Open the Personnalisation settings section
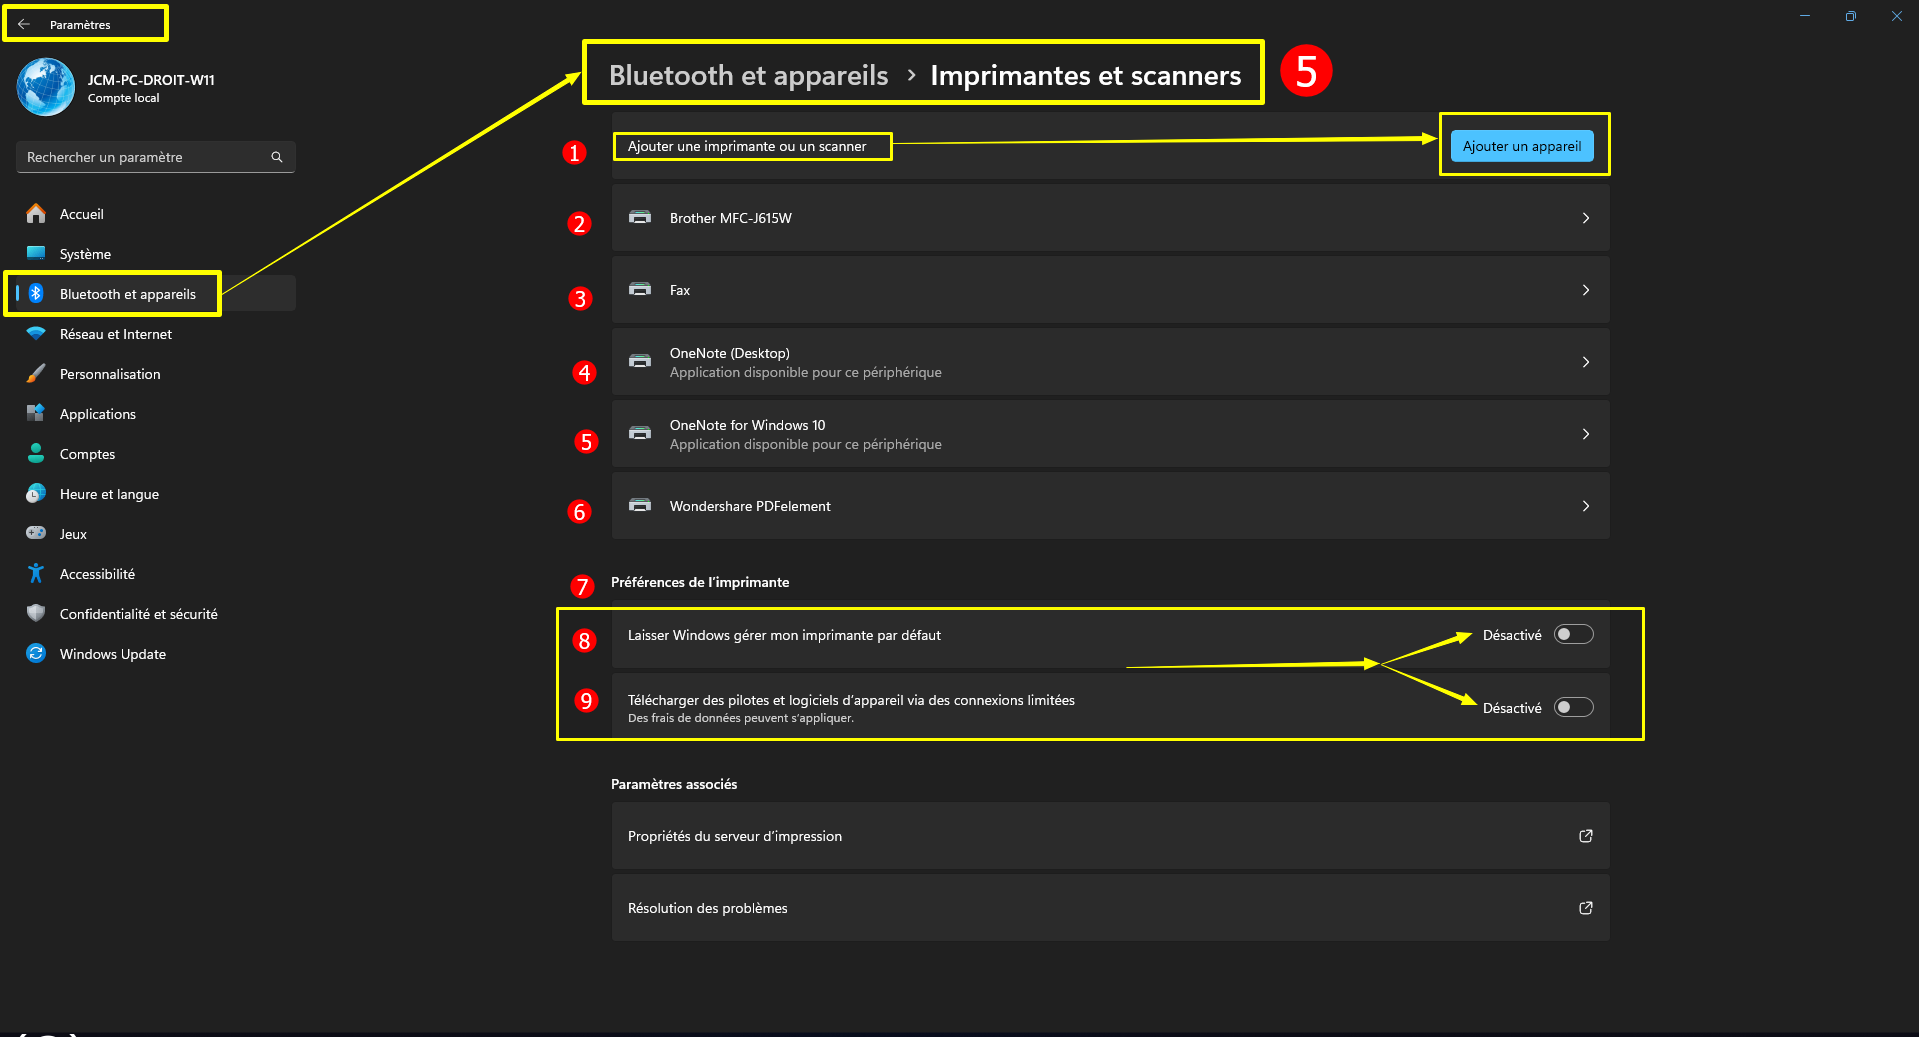The height and width of the screenshot is (1037, 1919). point(110,374)
